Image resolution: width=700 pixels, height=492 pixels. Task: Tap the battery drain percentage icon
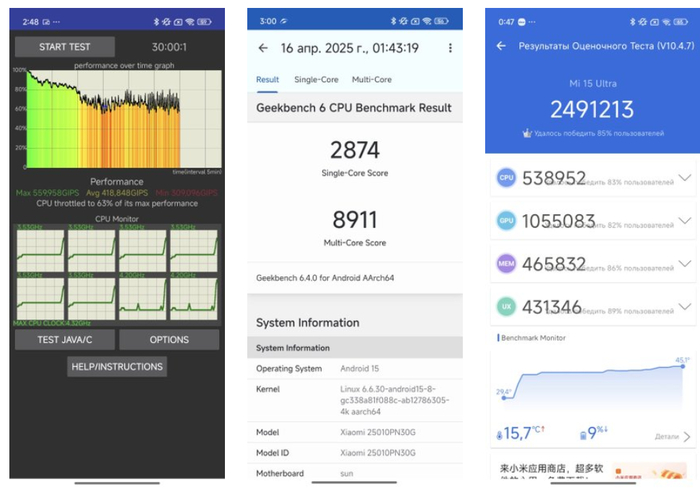[x=583, y=434]
